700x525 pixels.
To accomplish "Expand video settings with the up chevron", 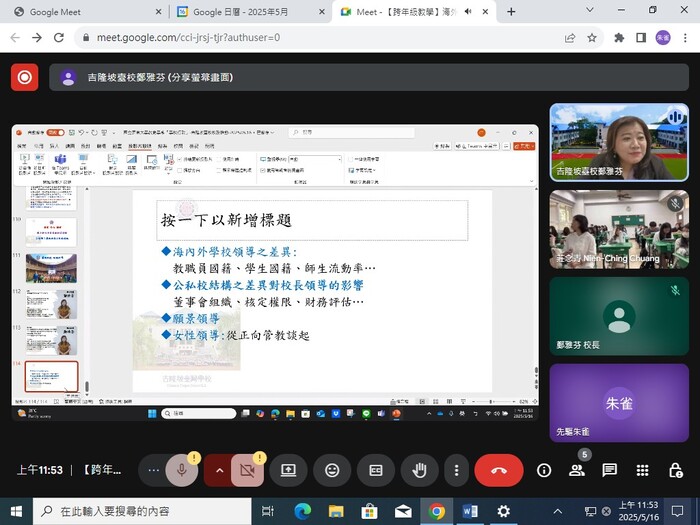I will point(219,470).
